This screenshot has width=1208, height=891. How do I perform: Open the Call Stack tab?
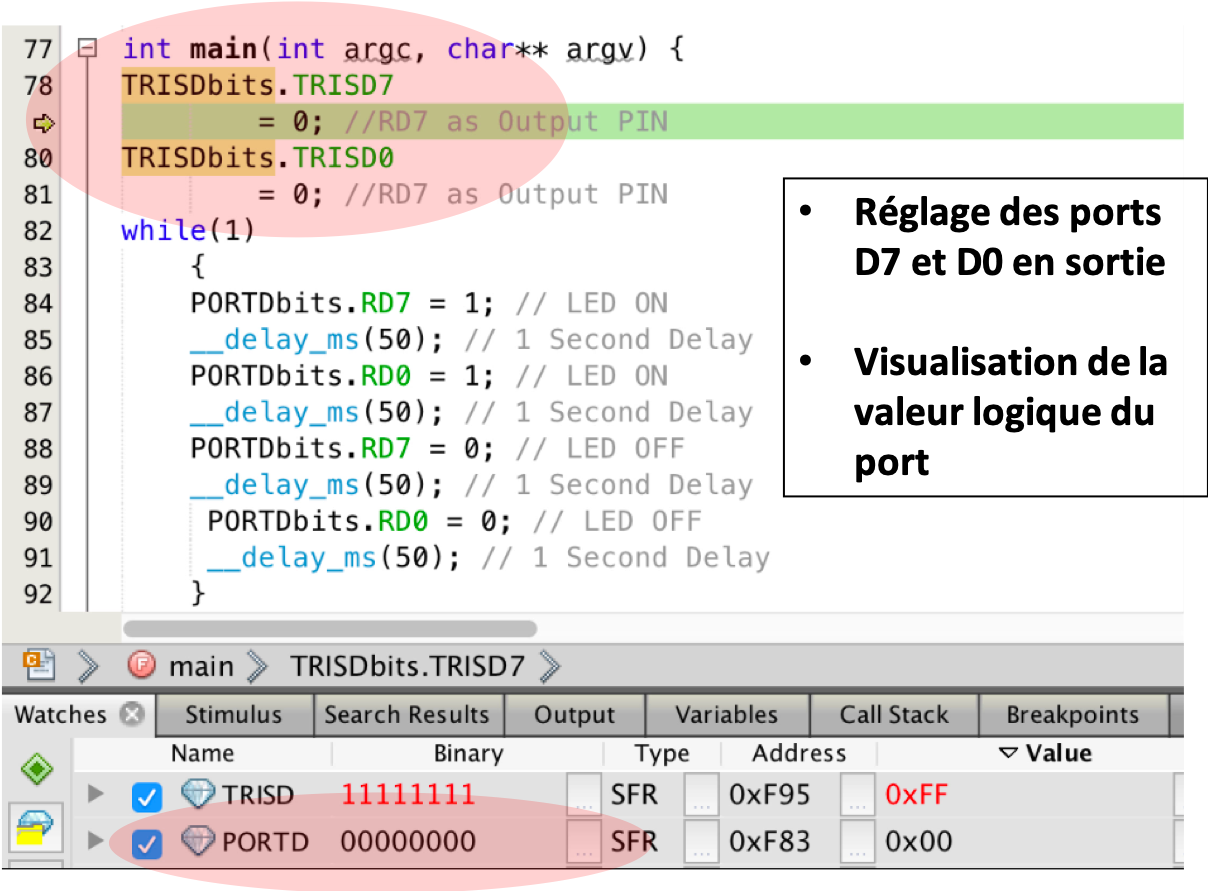pos(893,715)
